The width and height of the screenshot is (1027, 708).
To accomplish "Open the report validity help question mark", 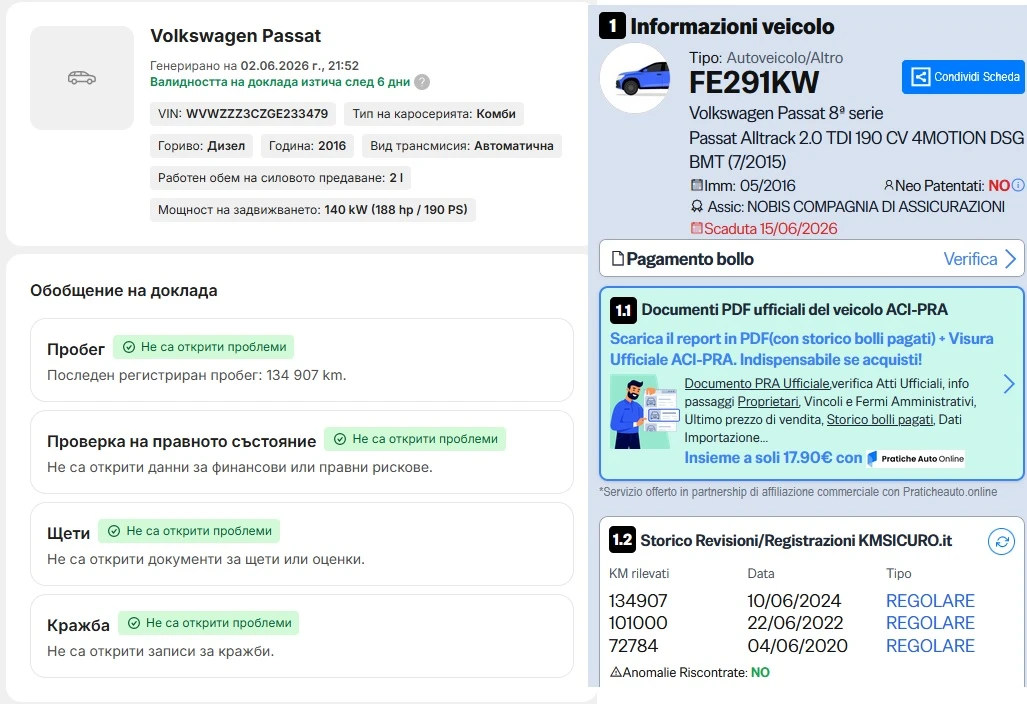I will pyautogui.click(x=422, y=82).
